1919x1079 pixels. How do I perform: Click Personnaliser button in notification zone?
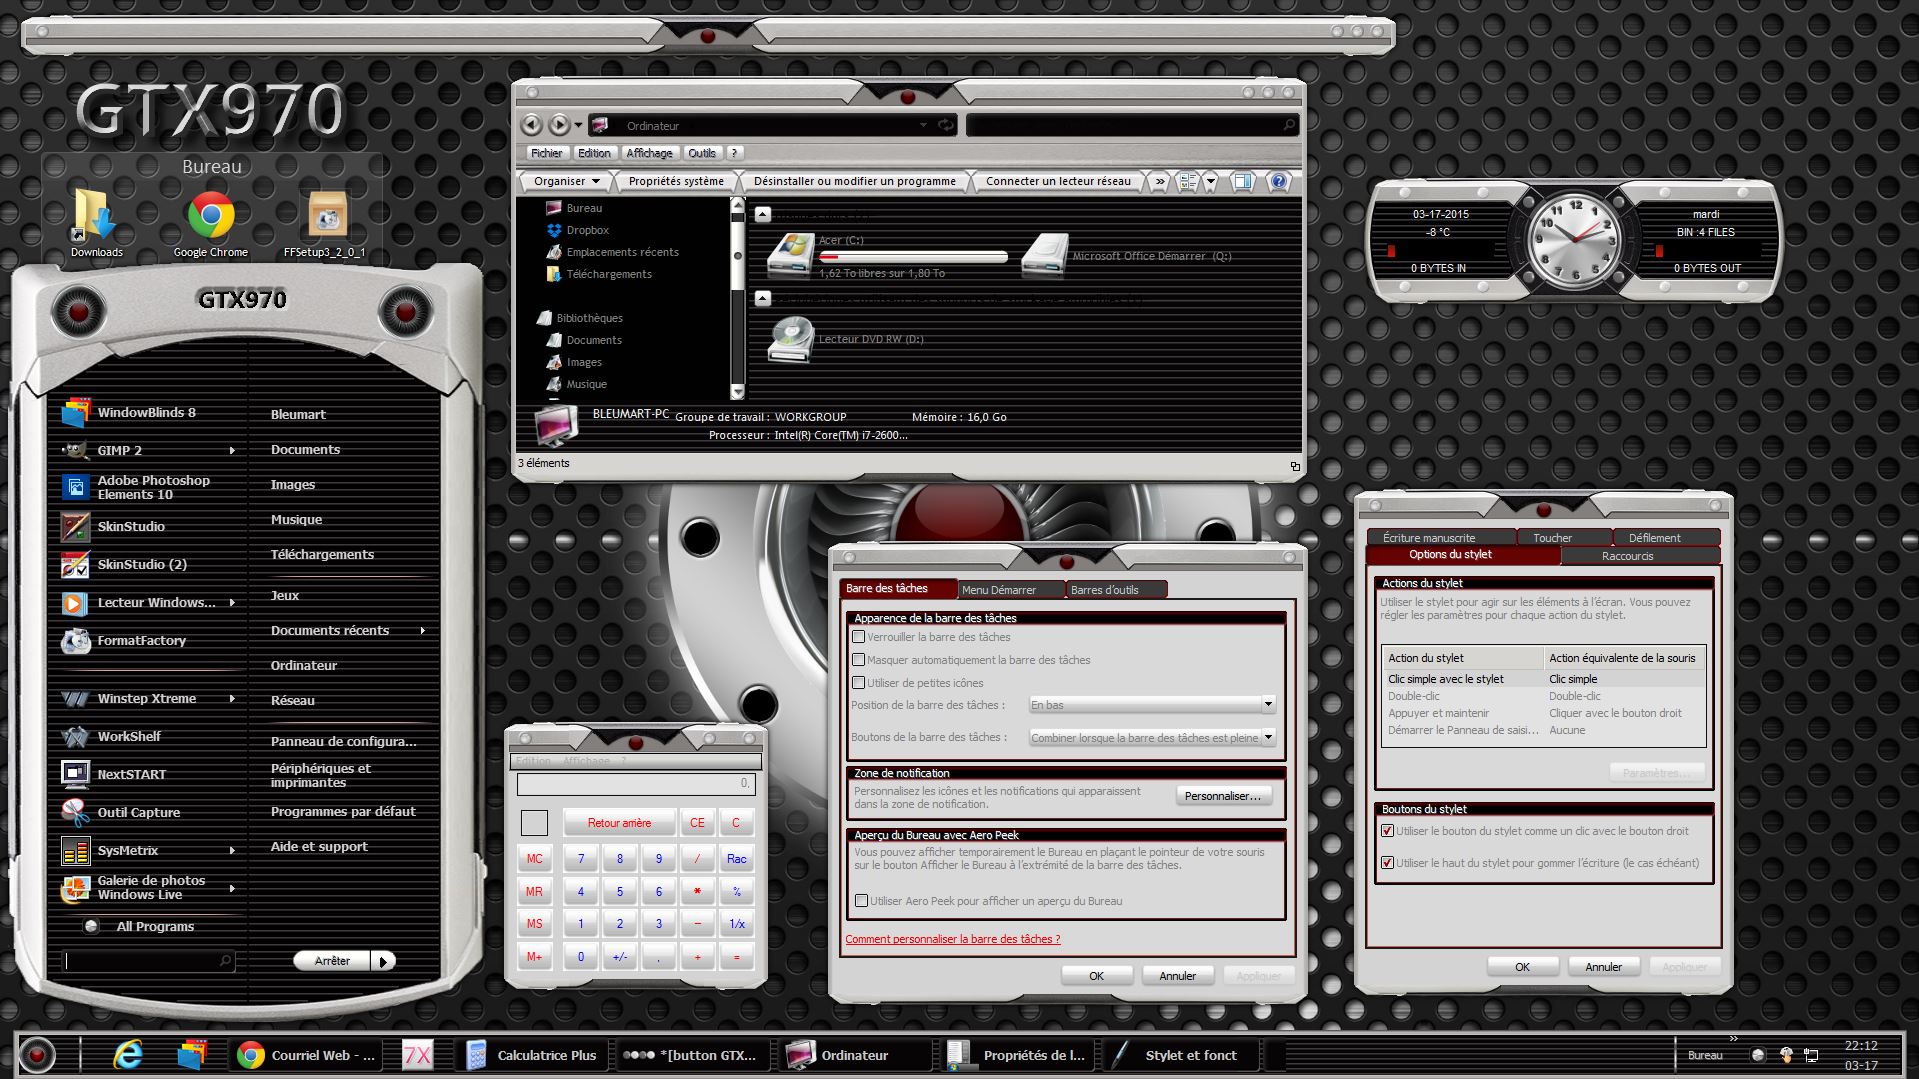point(1223,796)
